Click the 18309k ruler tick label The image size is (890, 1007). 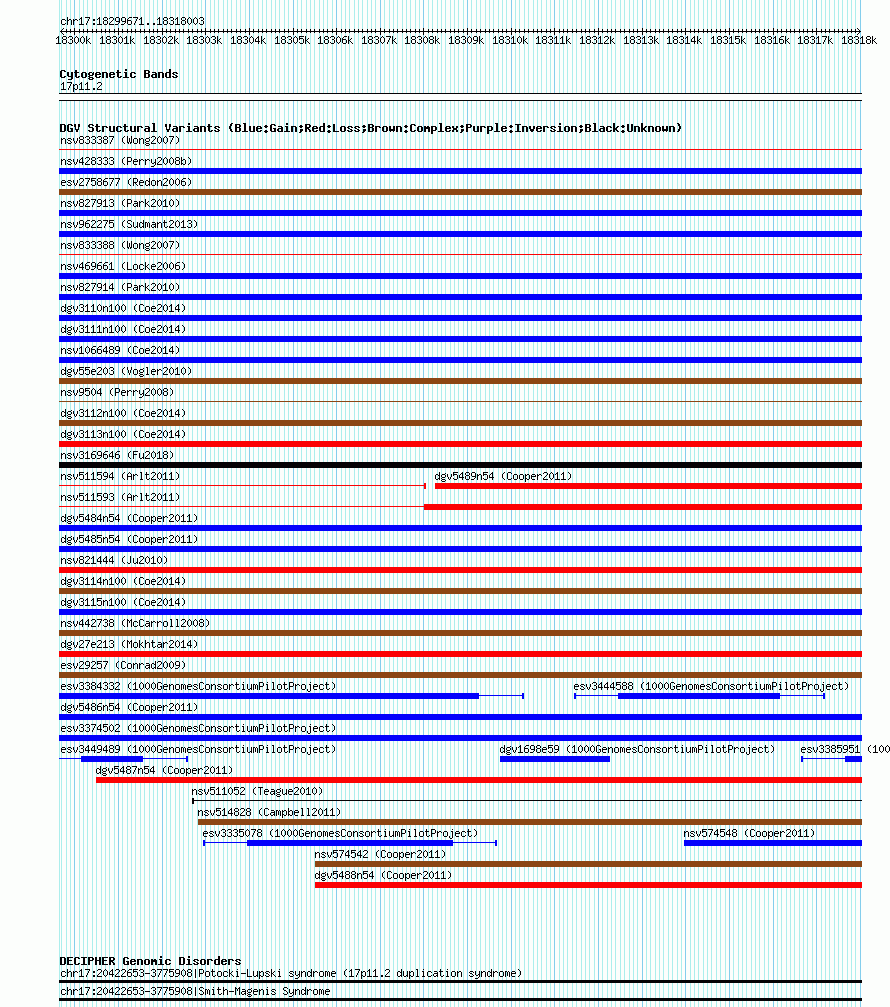pos(466,40)
